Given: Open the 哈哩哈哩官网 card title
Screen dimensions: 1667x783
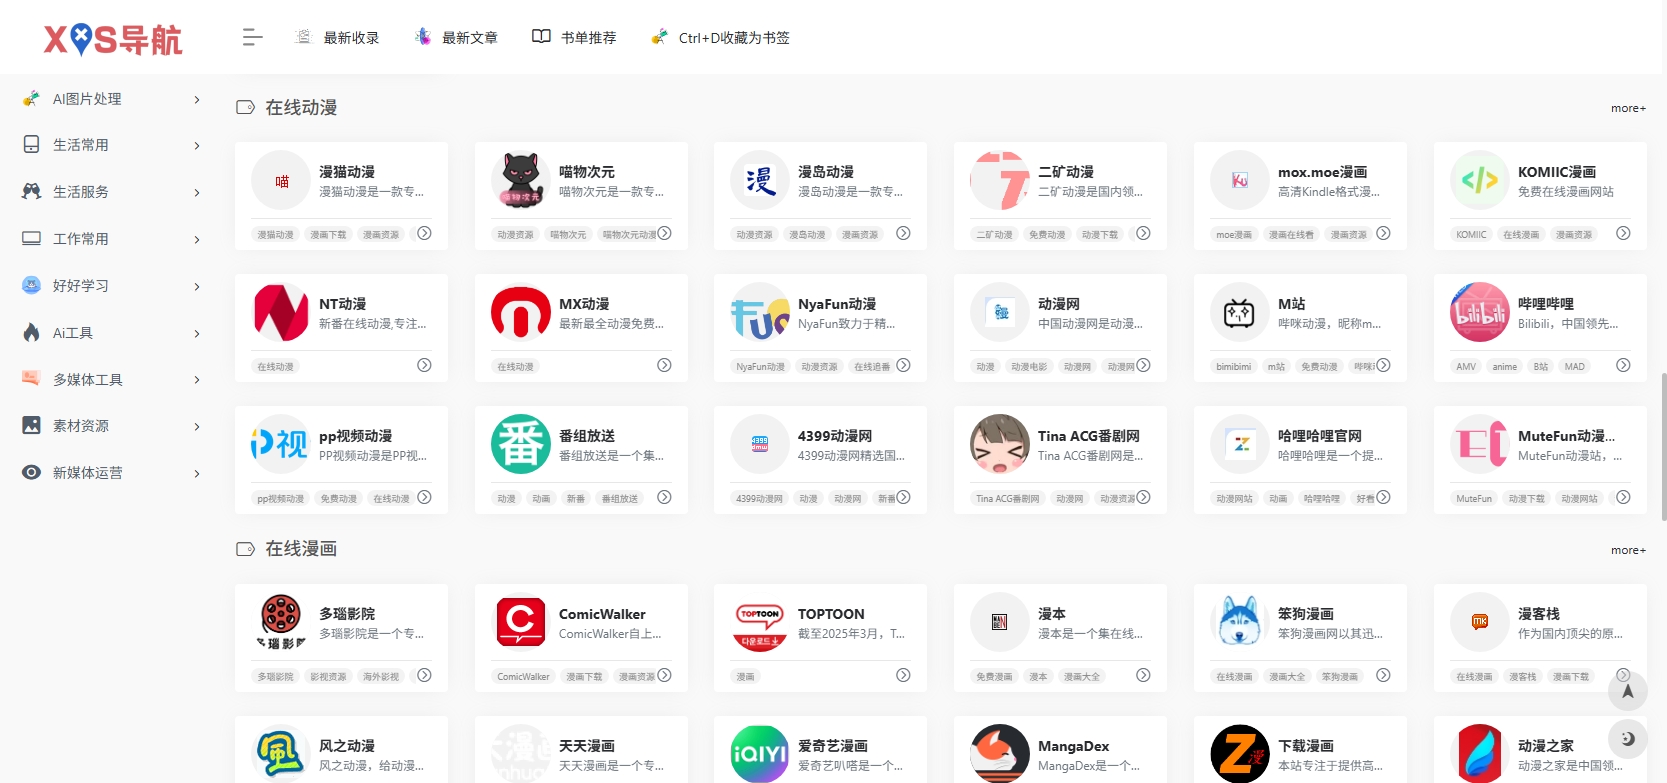Looking at the screenshot, I should tap(1320, 436).
